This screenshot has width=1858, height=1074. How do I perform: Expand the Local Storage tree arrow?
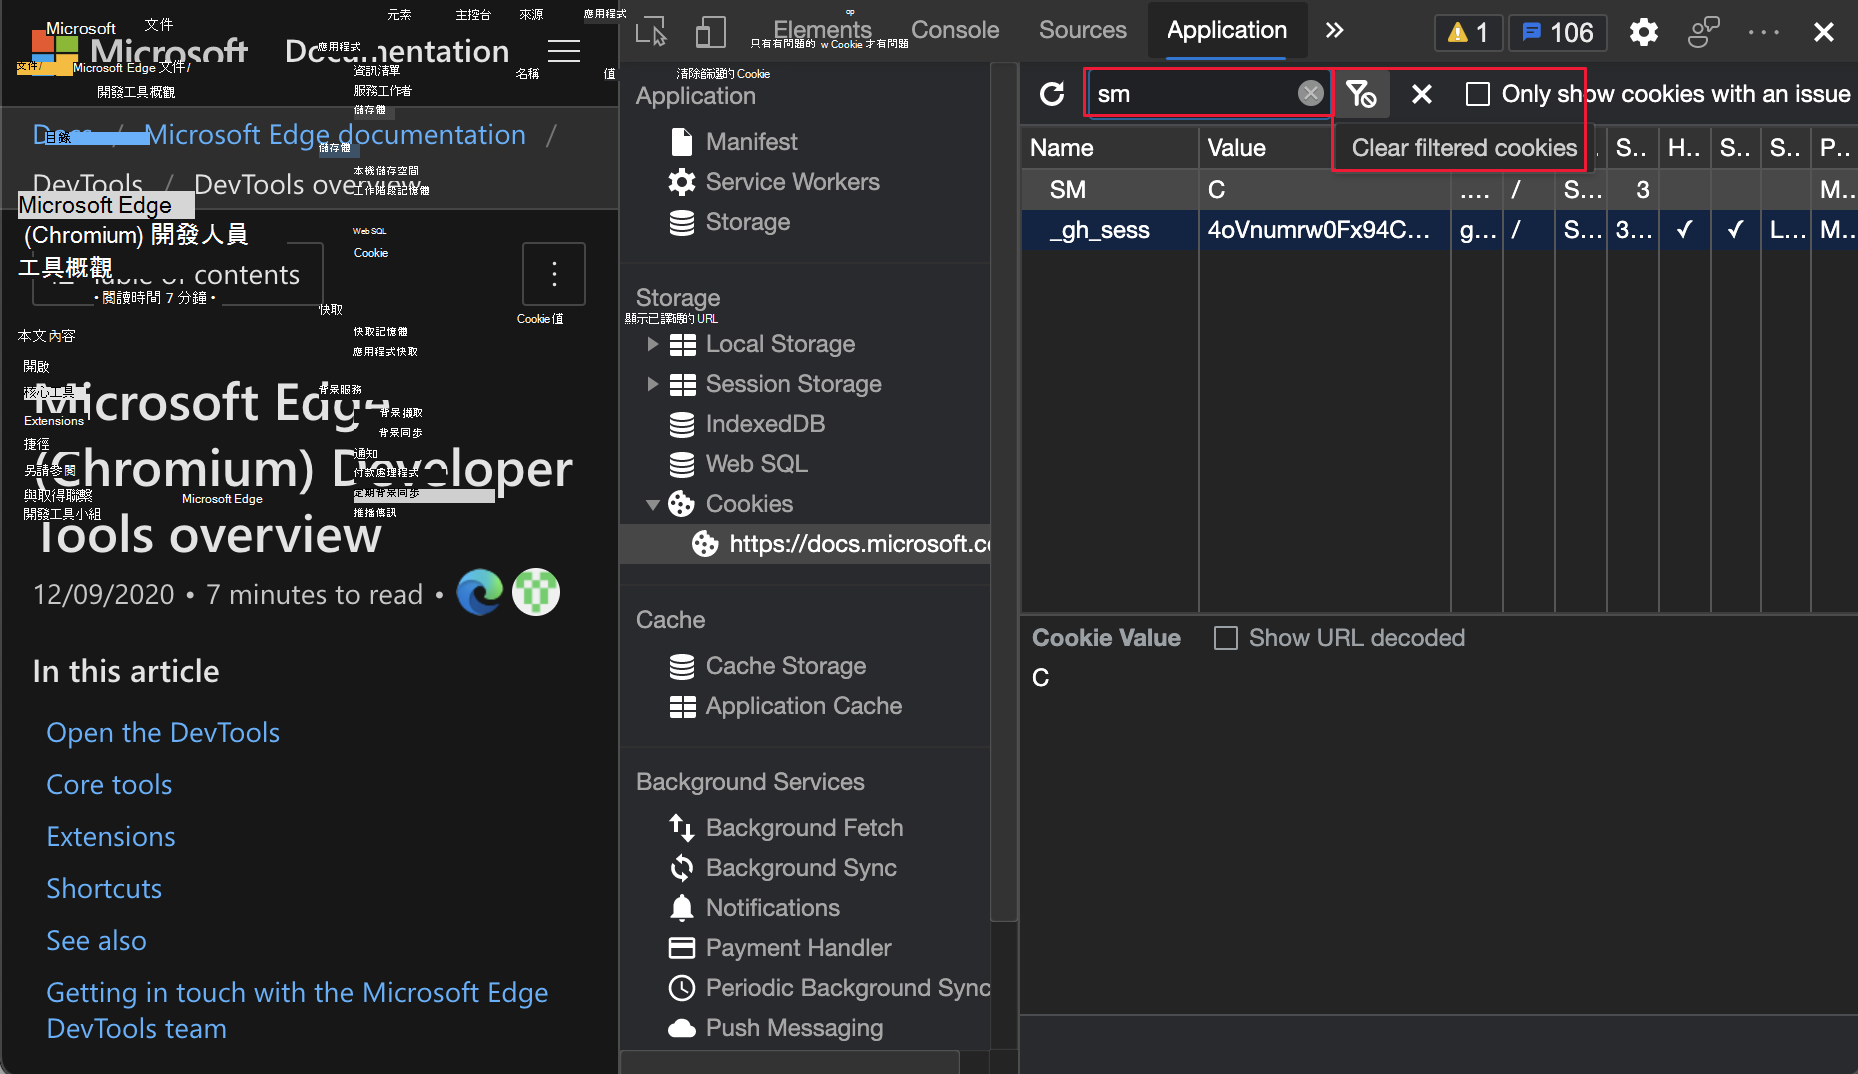652,344
